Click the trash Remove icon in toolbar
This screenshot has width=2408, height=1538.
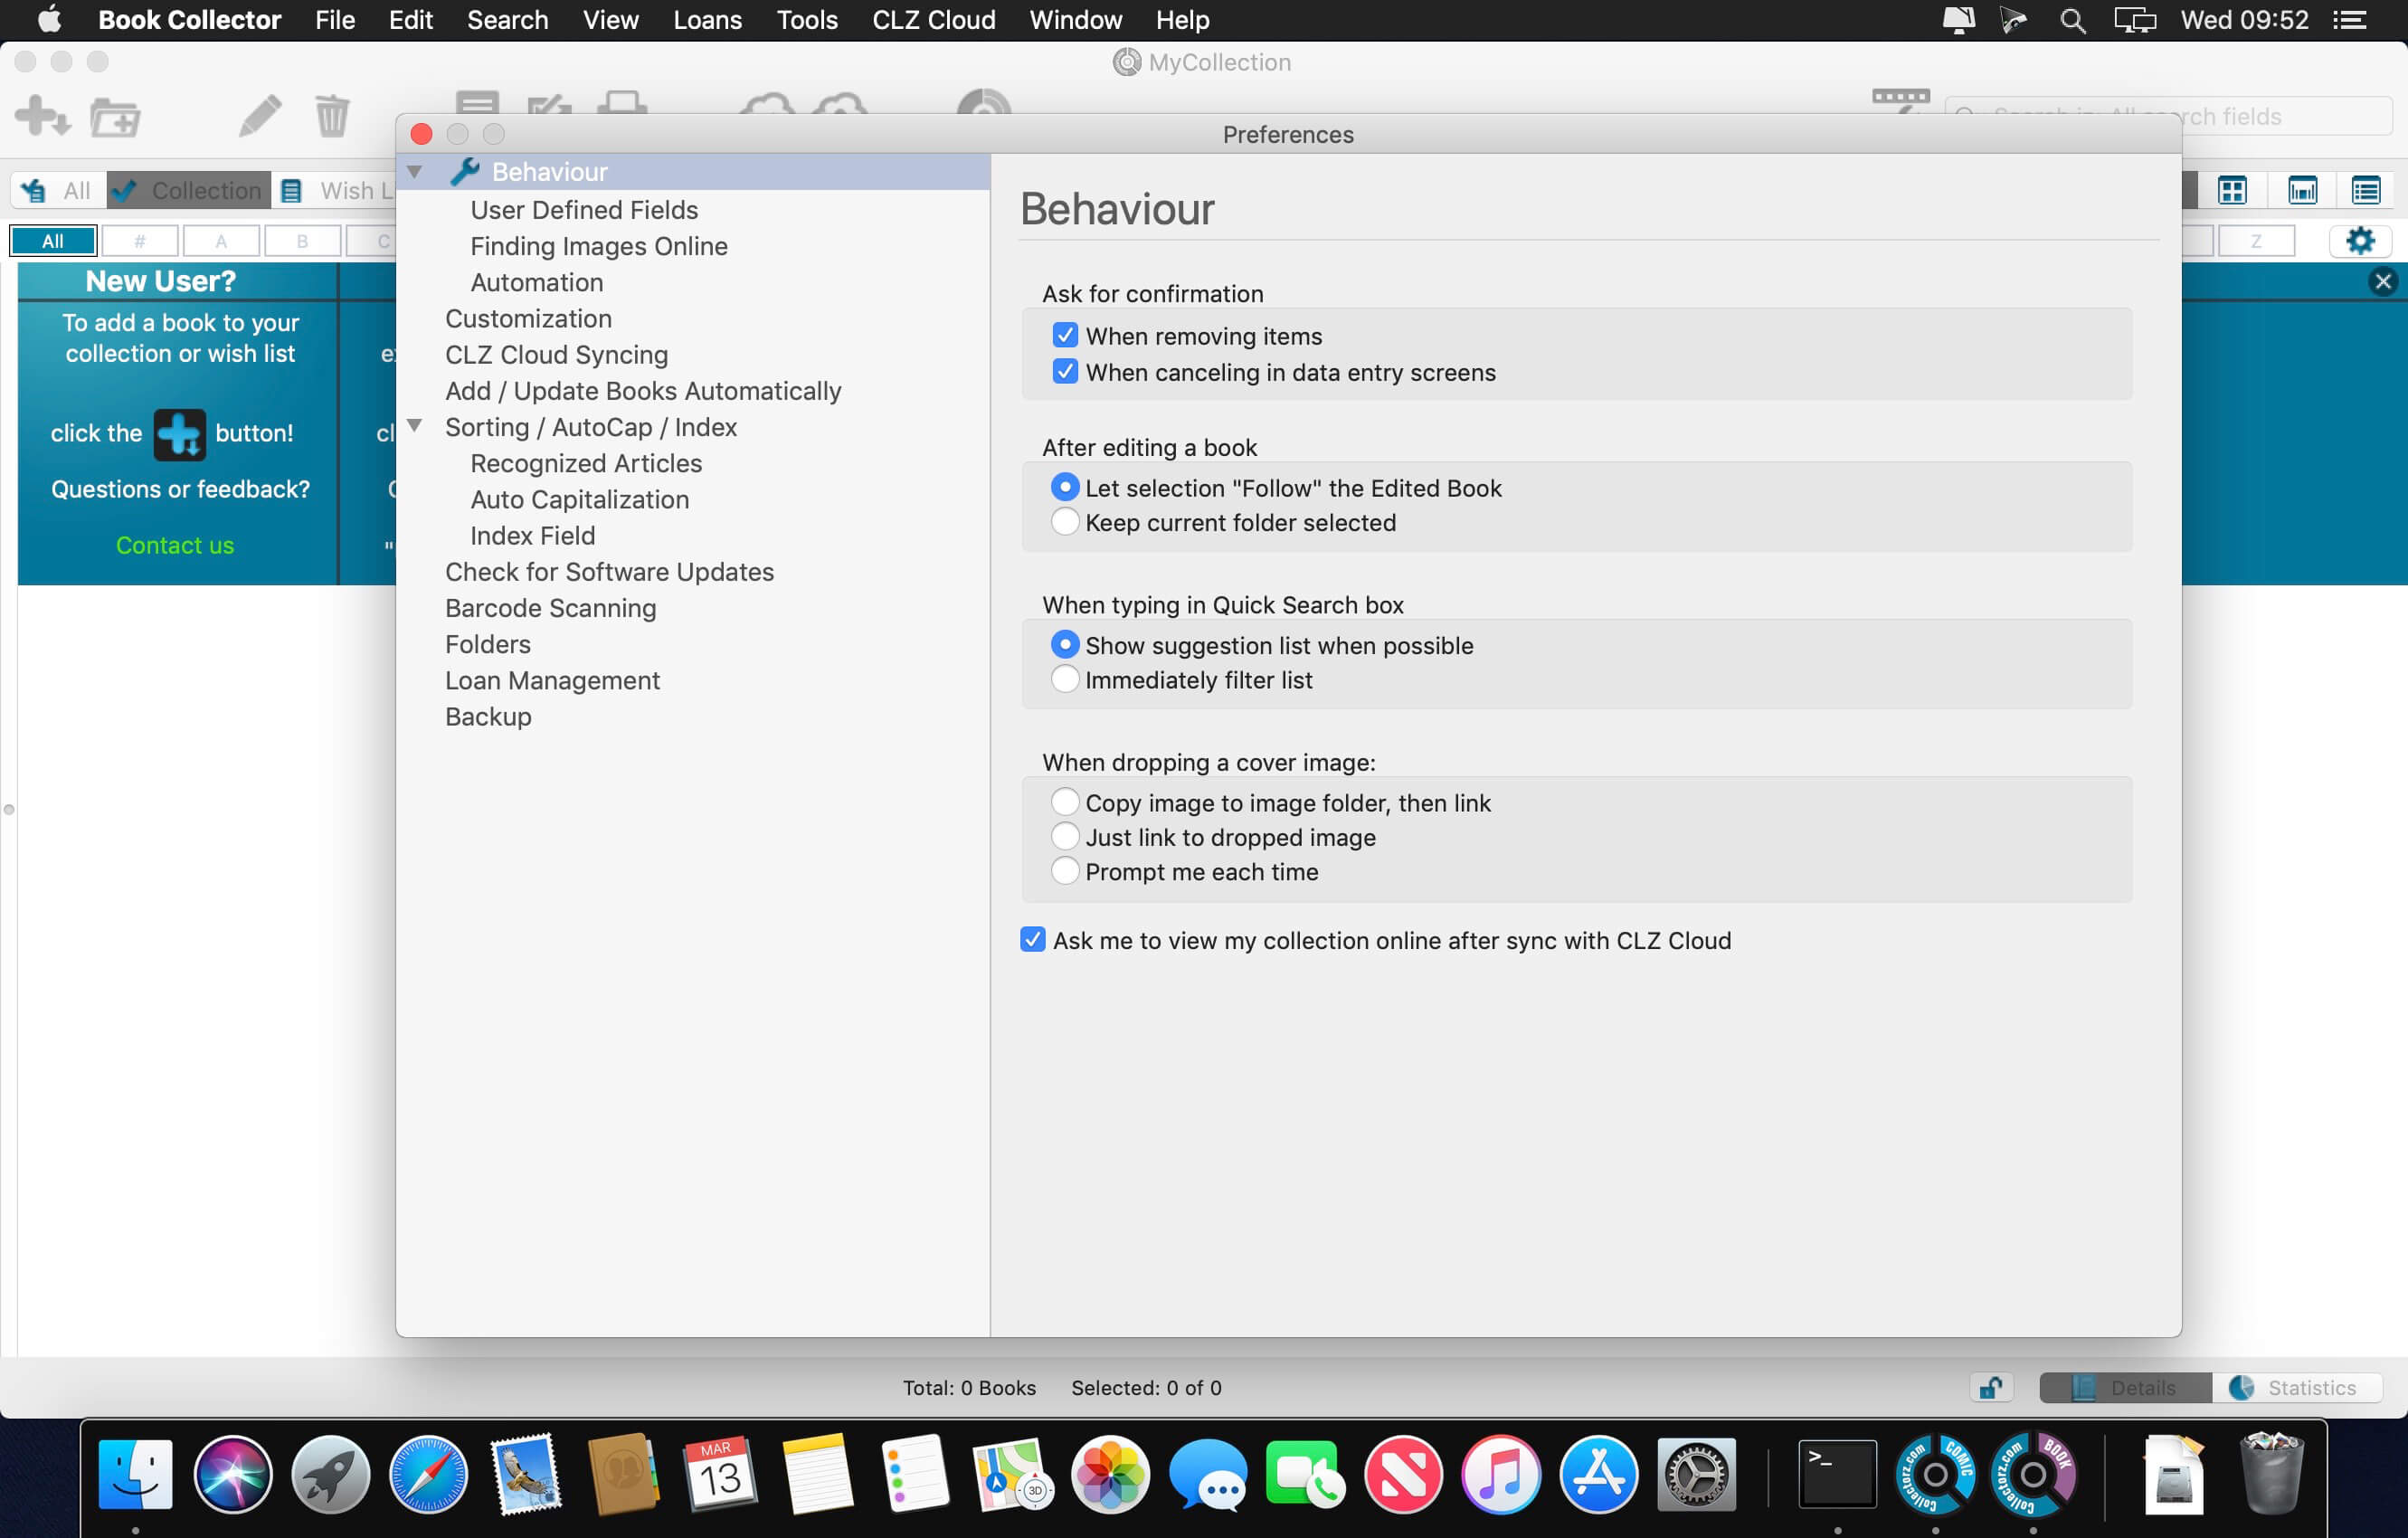click(332, 116)
